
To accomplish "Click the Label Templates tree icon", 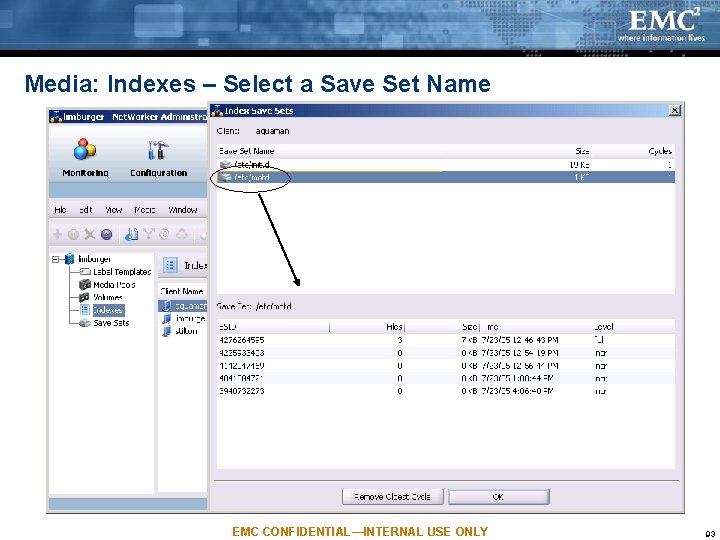I will tap(85, 272).
